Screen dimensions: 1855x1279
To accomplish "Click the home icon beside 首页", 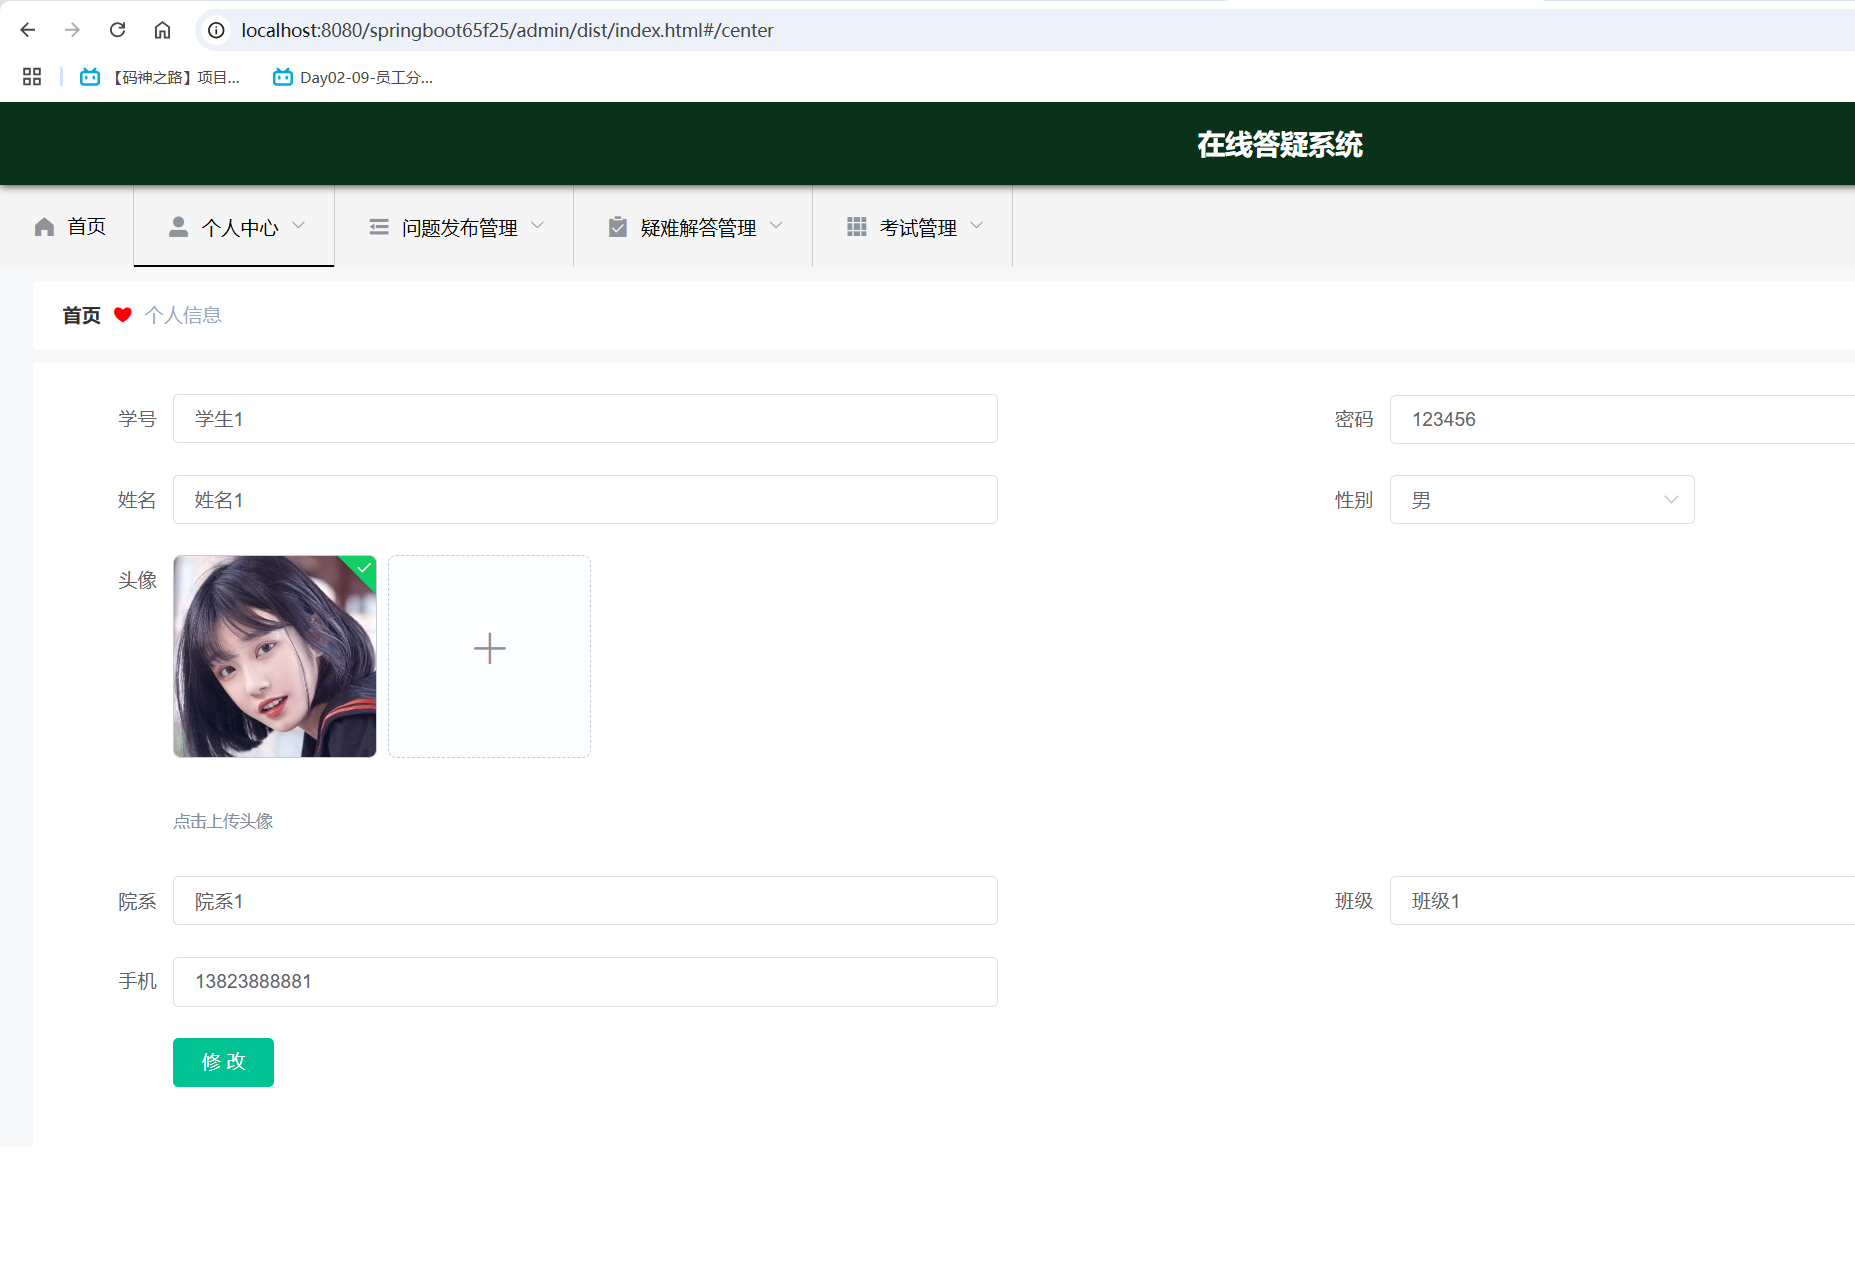I will [44, 227].
